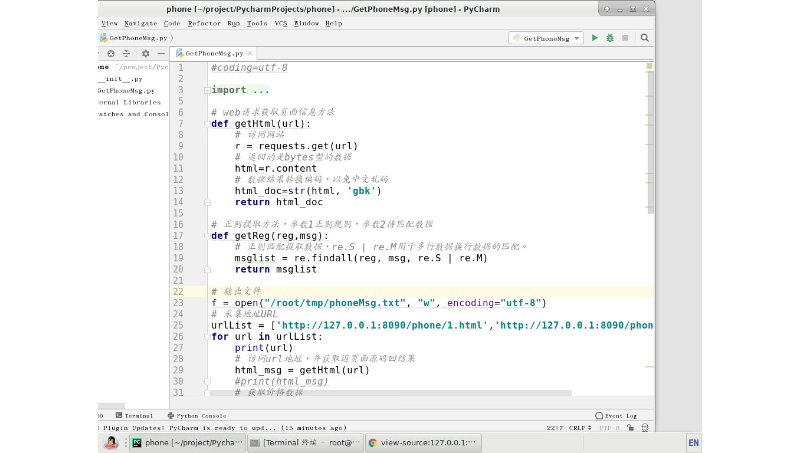Switch to the PyCharm phone taskbar item
The height and width of the screenshot is (453, 800).
187,443
